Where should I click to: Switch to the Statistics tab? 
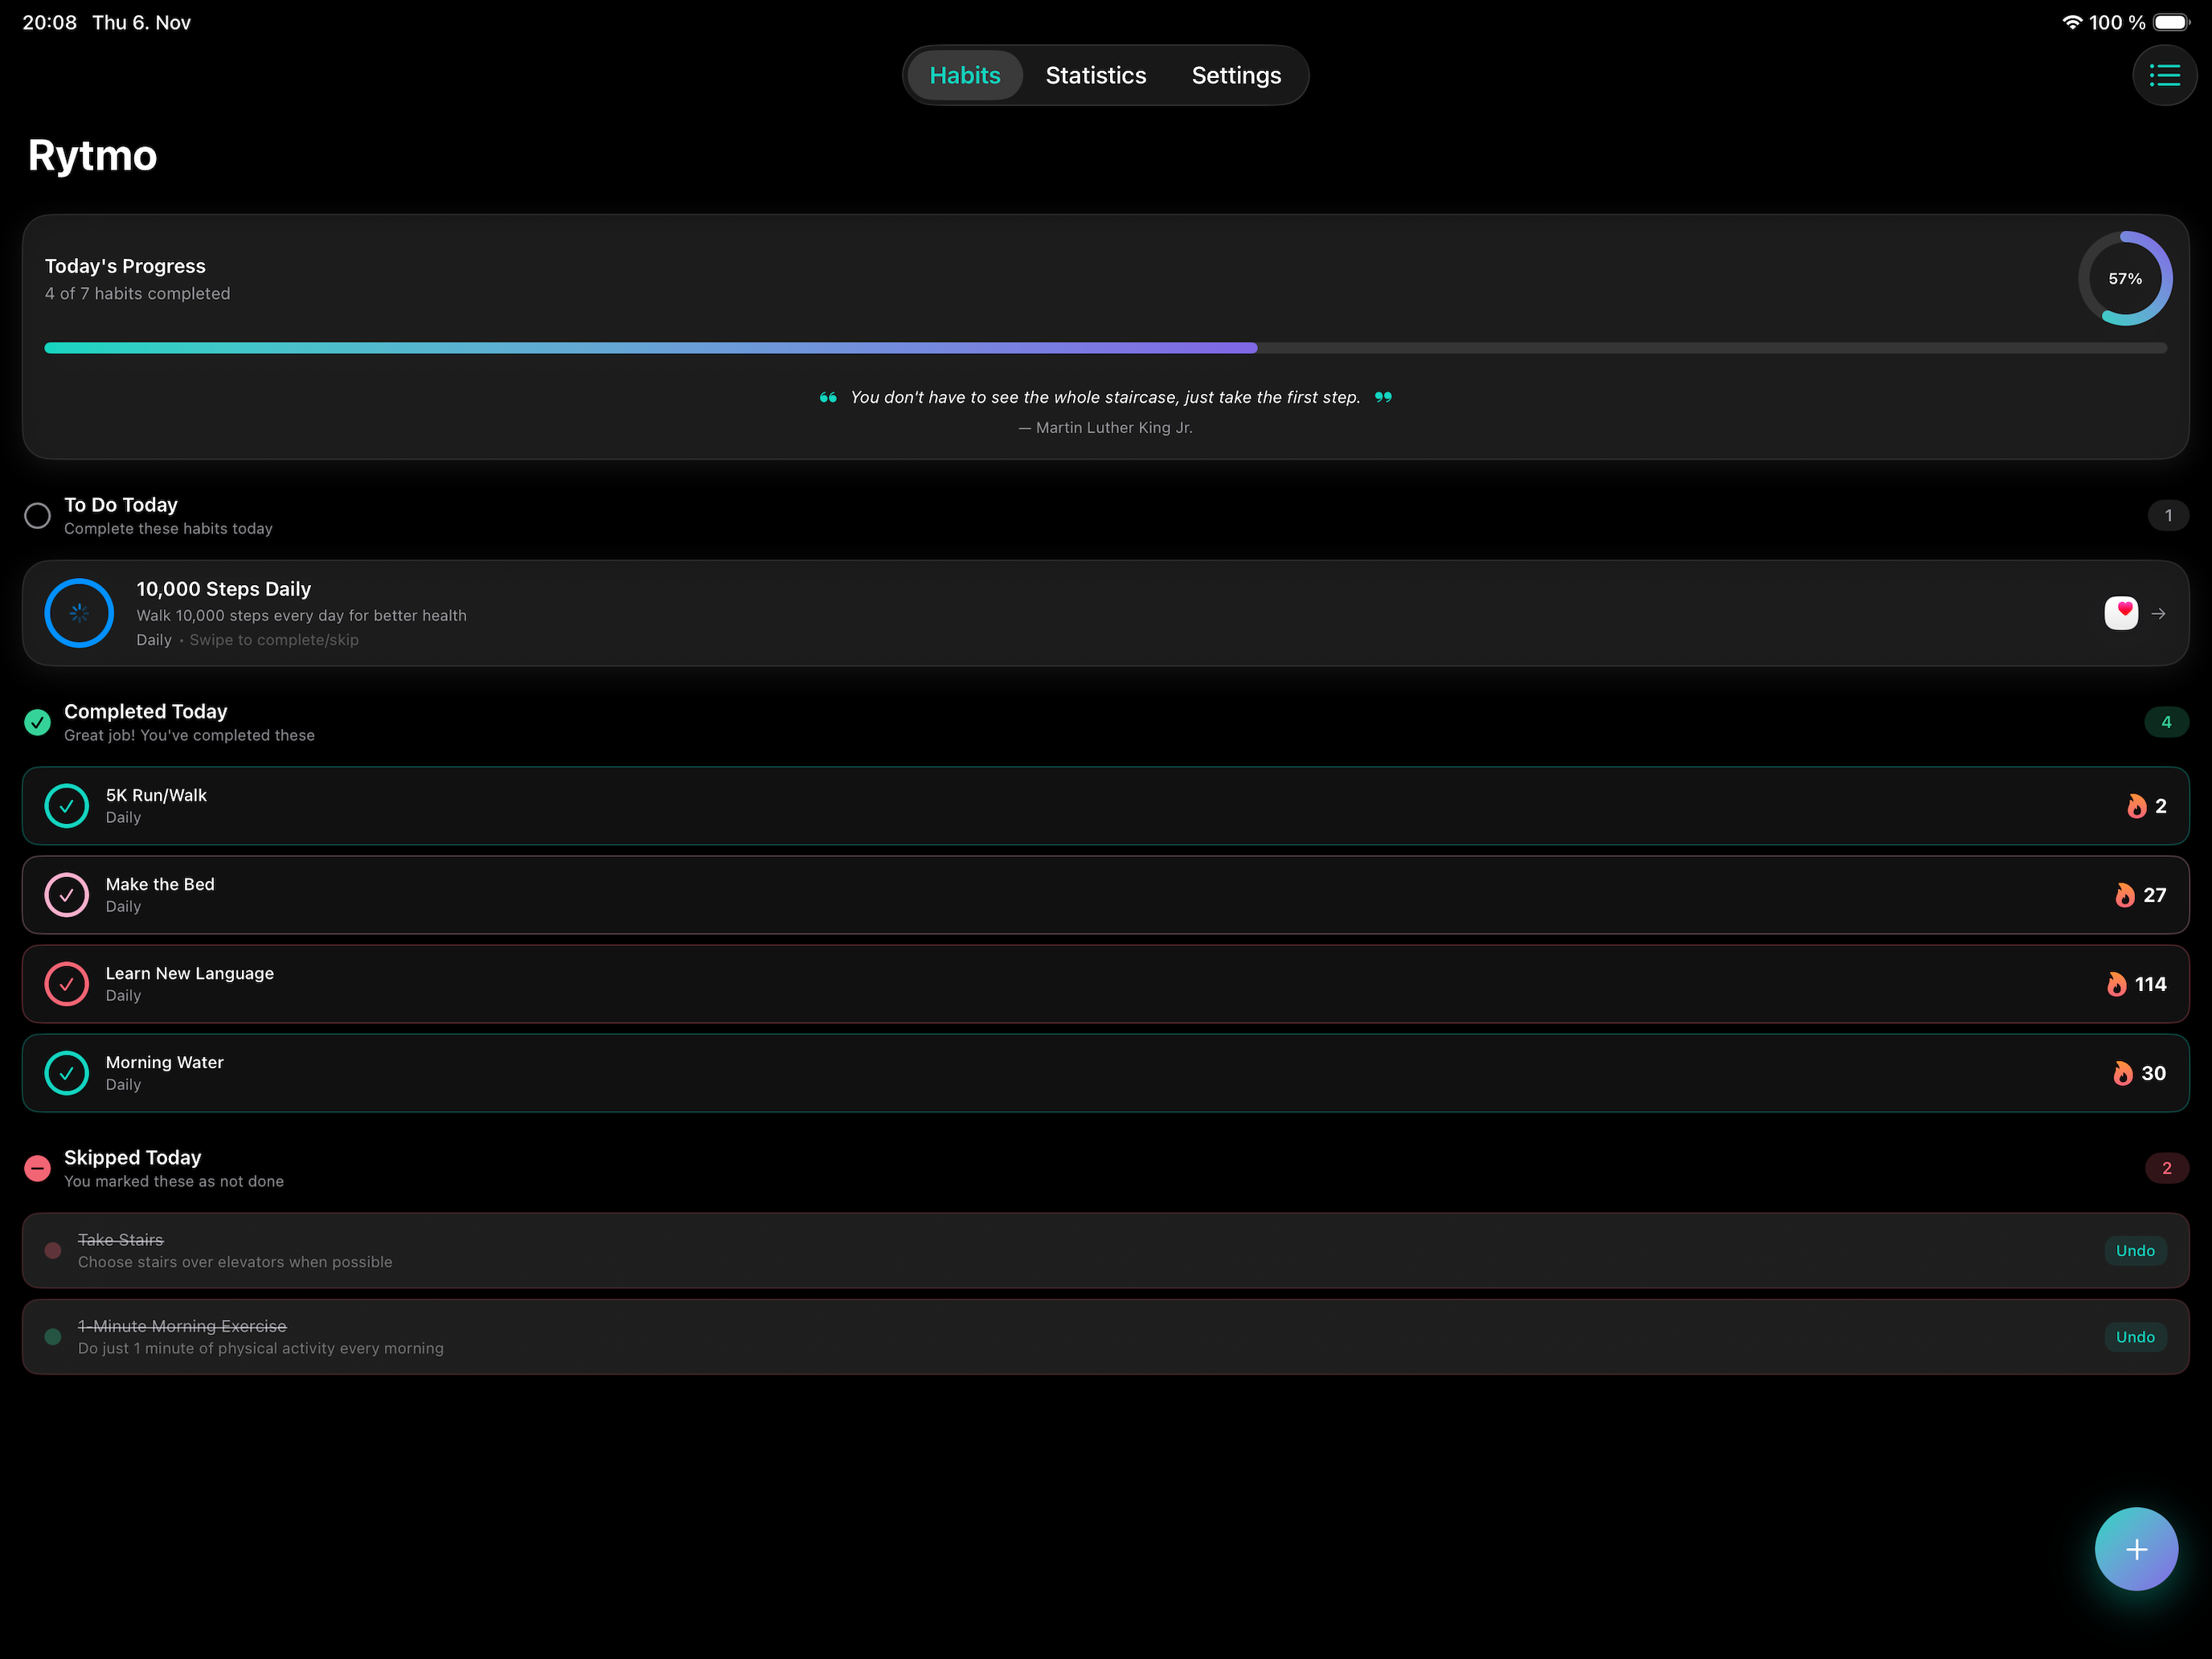[x=1096, y=75]
